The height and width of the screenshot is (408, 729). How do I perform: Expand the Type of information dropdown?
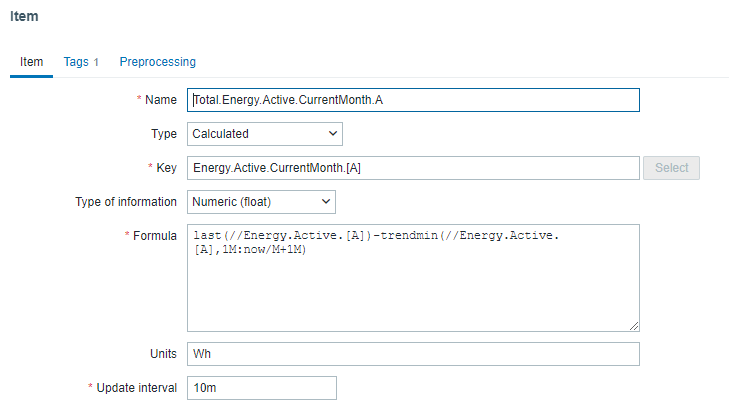pyautogui.click(x=261, y=201)
